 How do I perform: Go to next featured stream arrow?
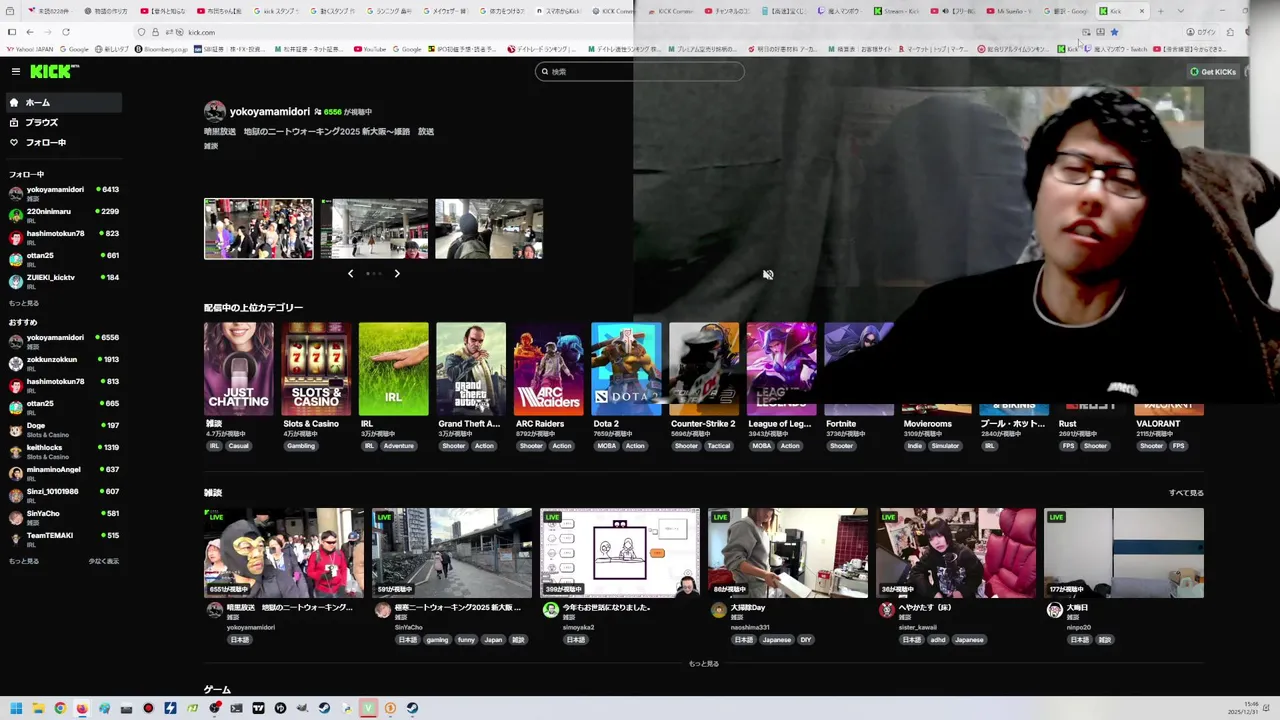(397, 273)
